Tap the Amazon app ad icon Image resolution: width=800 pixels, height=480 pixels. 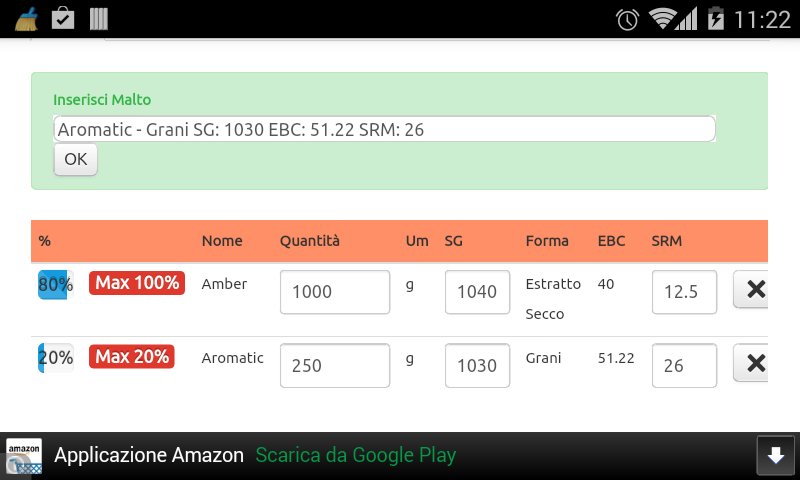coord(24,456)
